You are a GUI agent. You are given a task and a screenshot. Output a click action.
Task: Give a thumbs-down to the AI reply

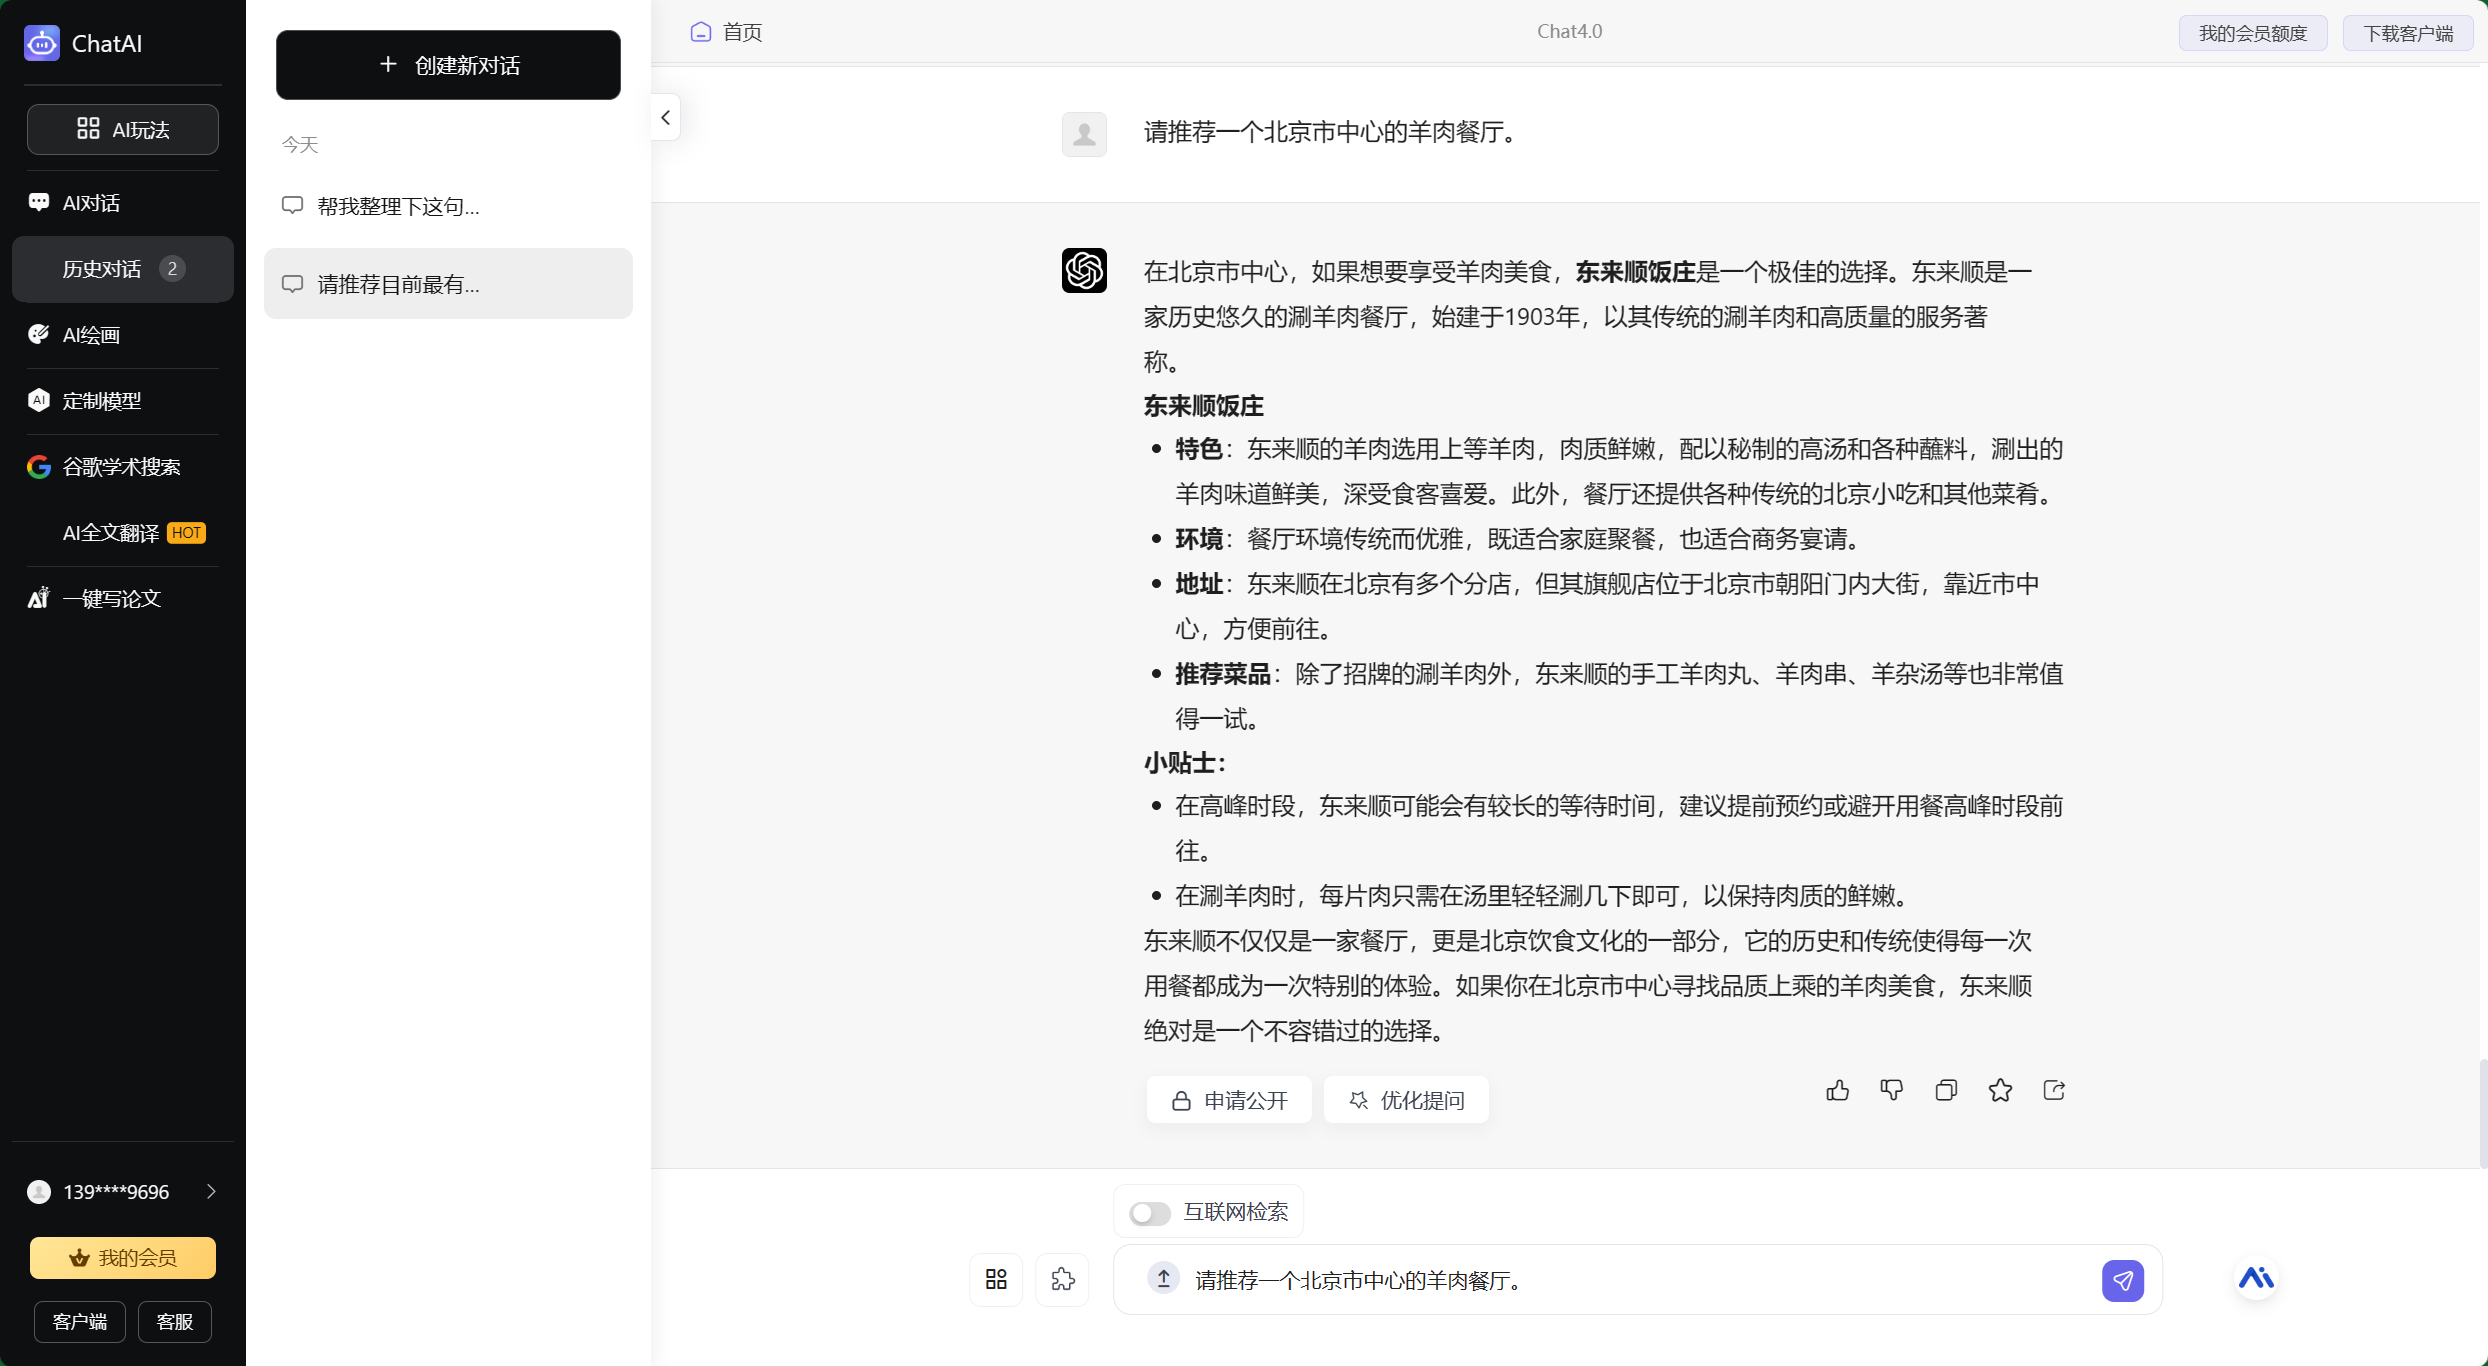(x=1891, y=1090)
